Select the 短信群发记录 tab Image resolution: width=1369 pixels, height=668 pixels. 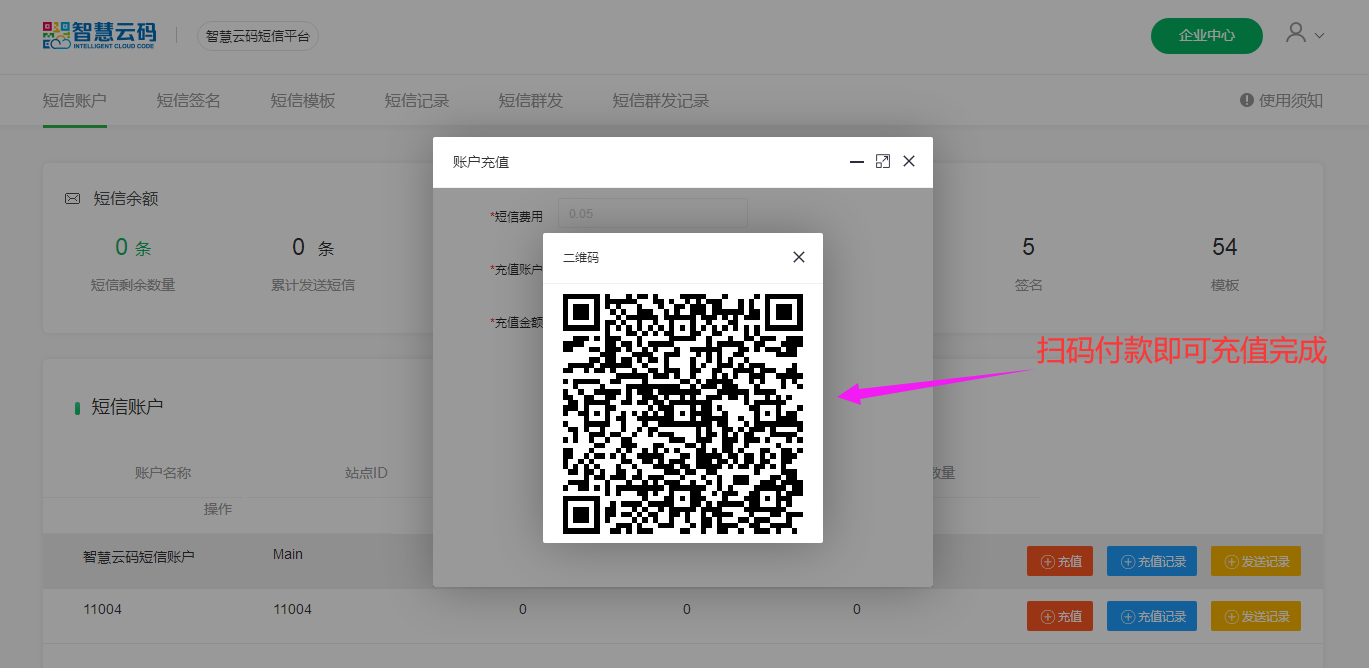(660, 101)
